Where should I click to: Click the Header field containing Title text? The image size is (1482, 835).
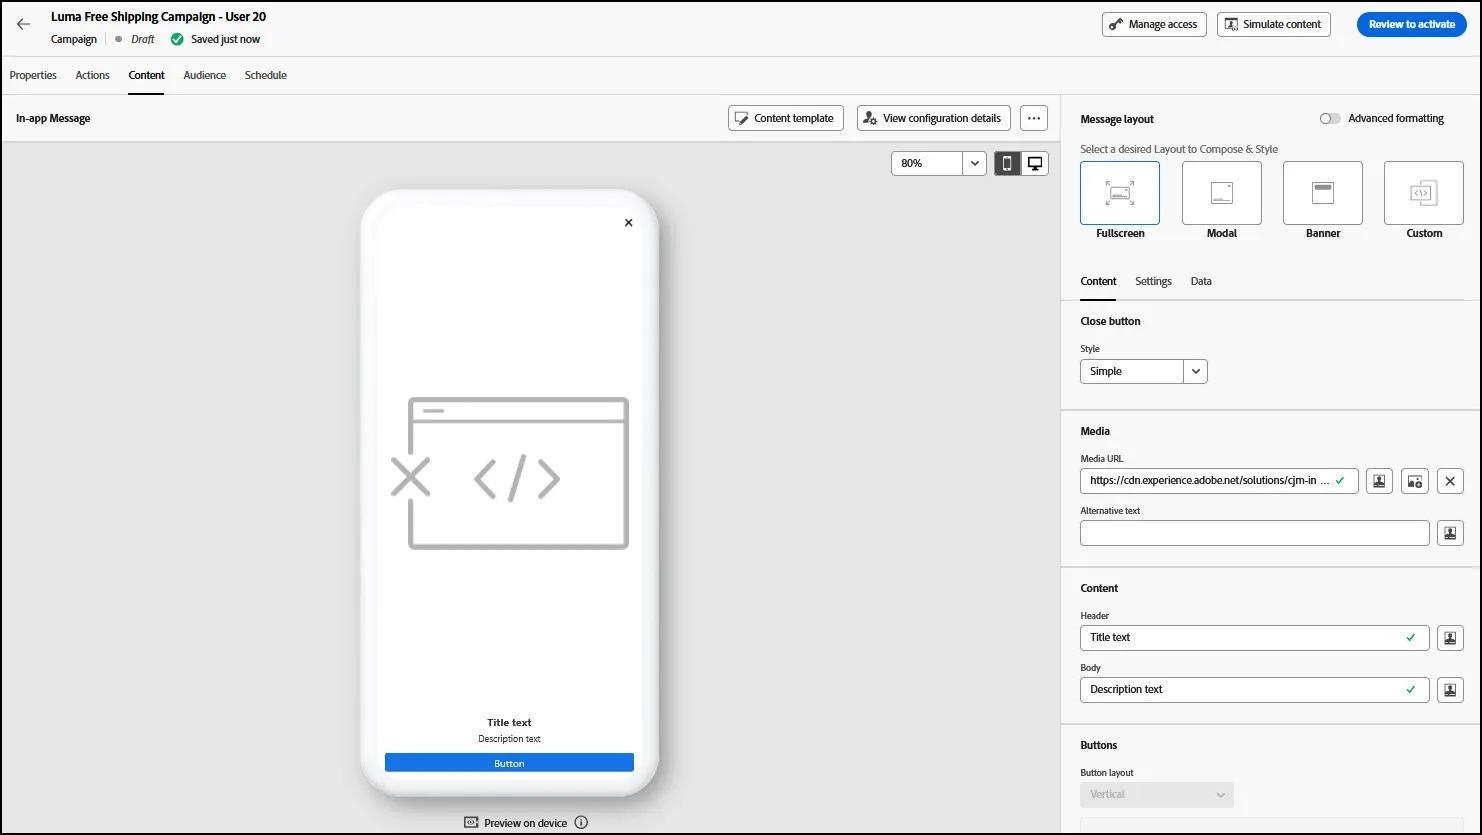tap(1255, 637)
